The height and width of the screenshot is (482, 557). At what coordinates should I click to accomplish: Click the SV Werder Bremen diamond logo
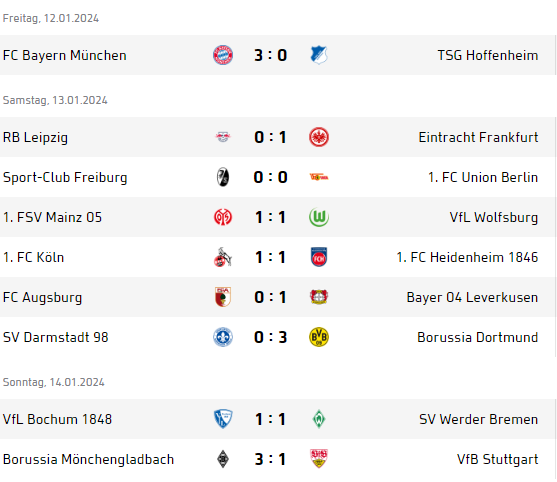pyautogui.click(x=319, y=419)
